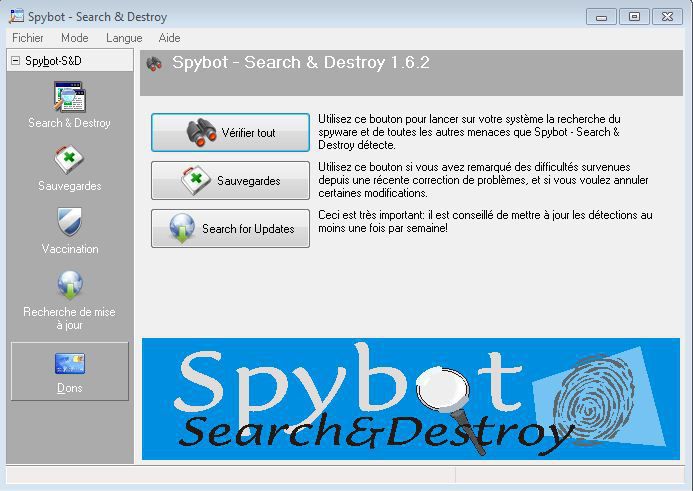The width and height of the screenshot is (693, 491).
Task: Start scan with Vérifier tout button
Action: tap(230, 133)
